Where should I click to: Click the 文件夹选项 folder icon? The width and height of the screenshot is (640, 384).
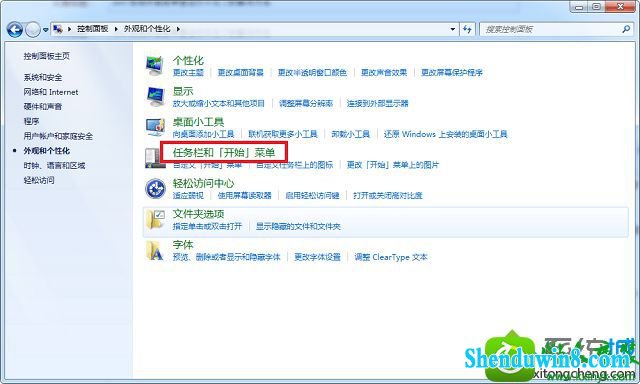click(x=156, y=220)
